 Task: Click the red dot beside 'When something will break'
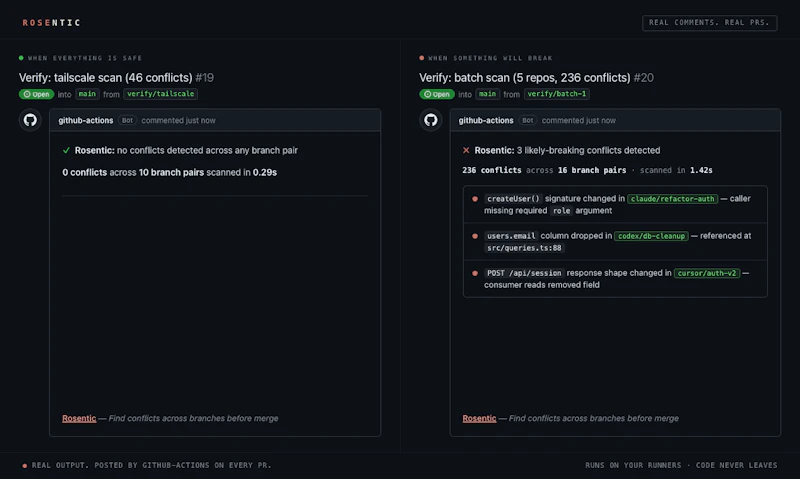[x=421, y=58]
